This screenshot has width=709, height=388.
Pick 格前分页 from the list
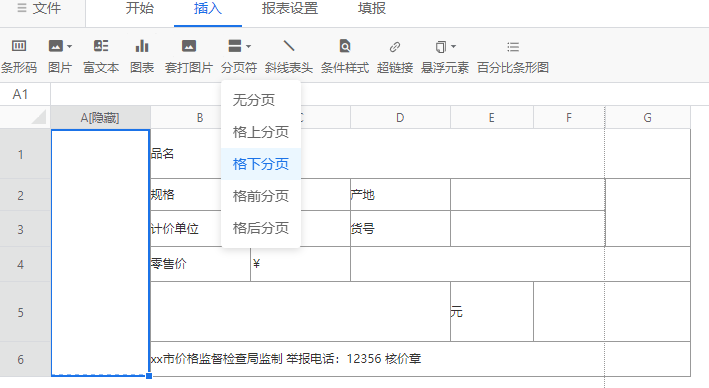click(x=261, y=196)
